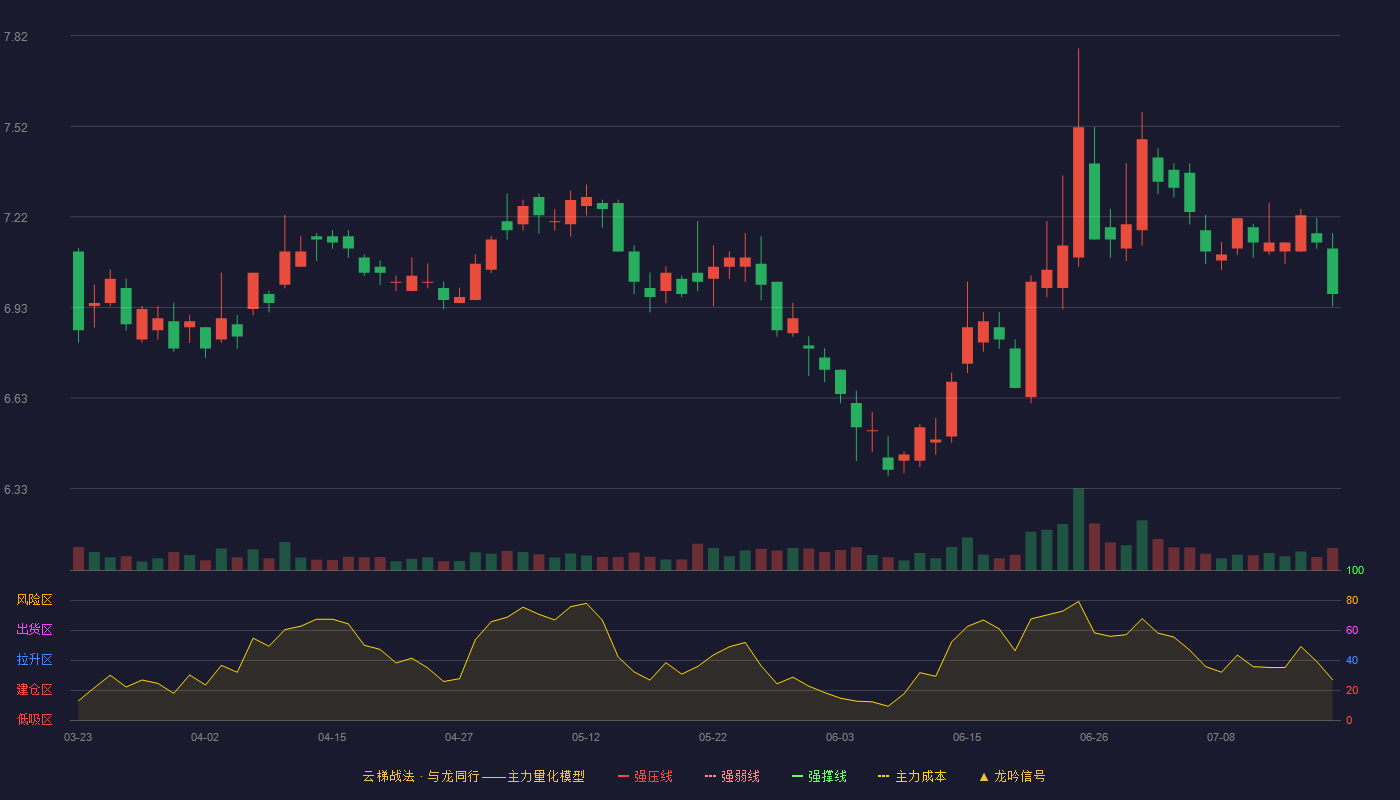The height and width of the screenshot is (800, 1400).
Task: Toggle the 强压线 legend series
Action: [645, 776]
